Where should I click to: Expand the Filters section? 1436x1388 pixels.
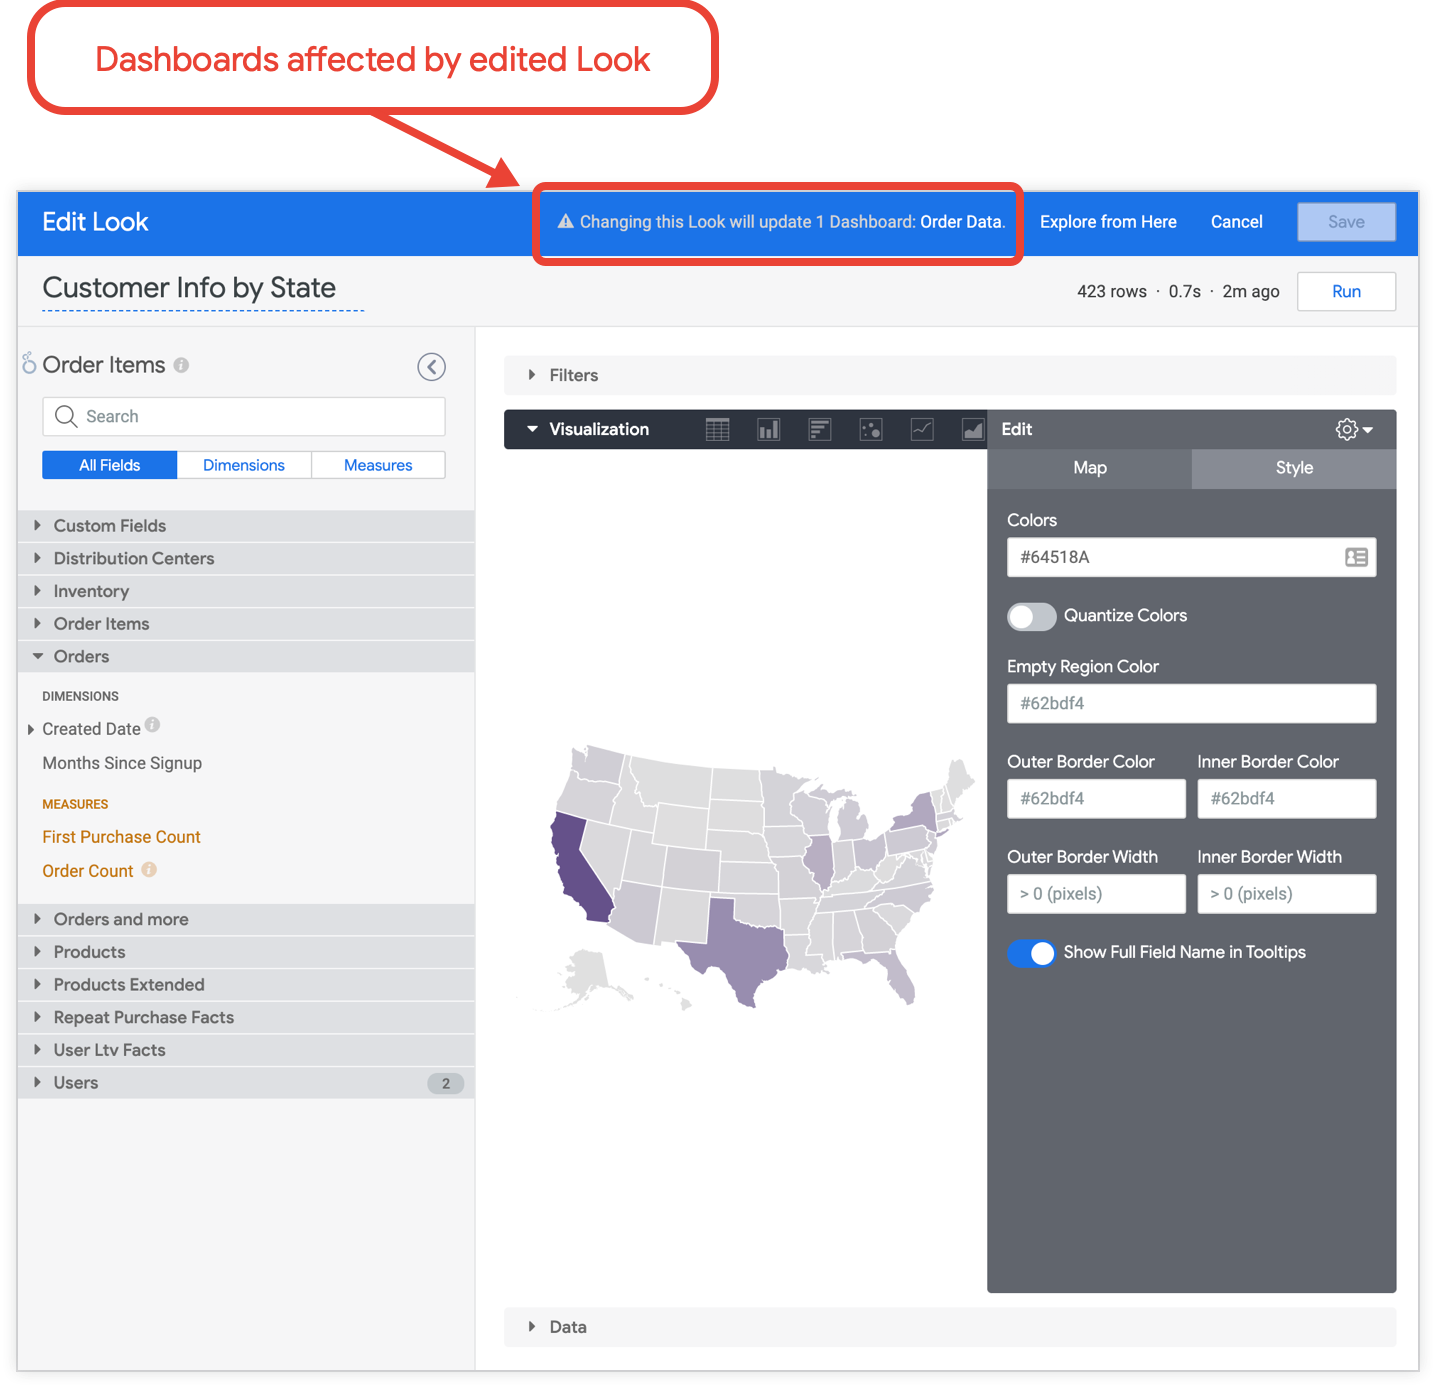(x=573, y=375)
